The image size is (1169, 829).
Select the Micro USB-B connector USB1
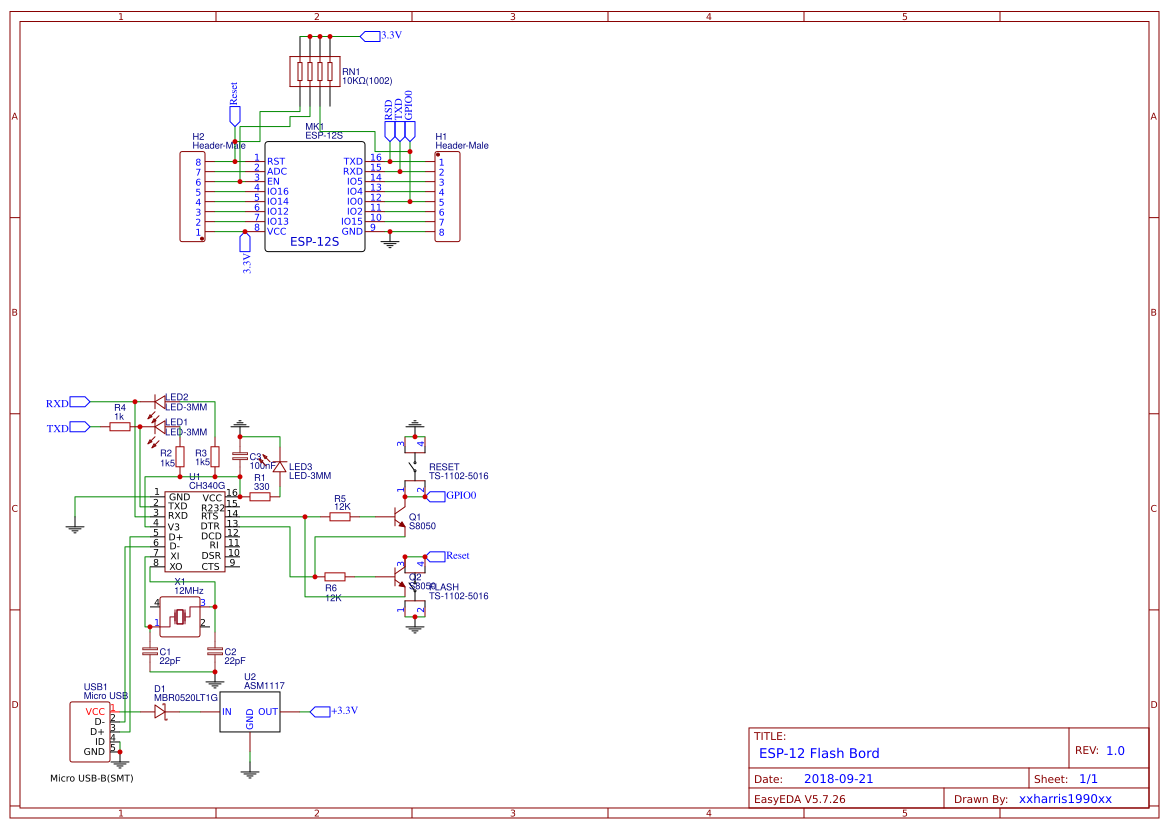coord(91,733)
